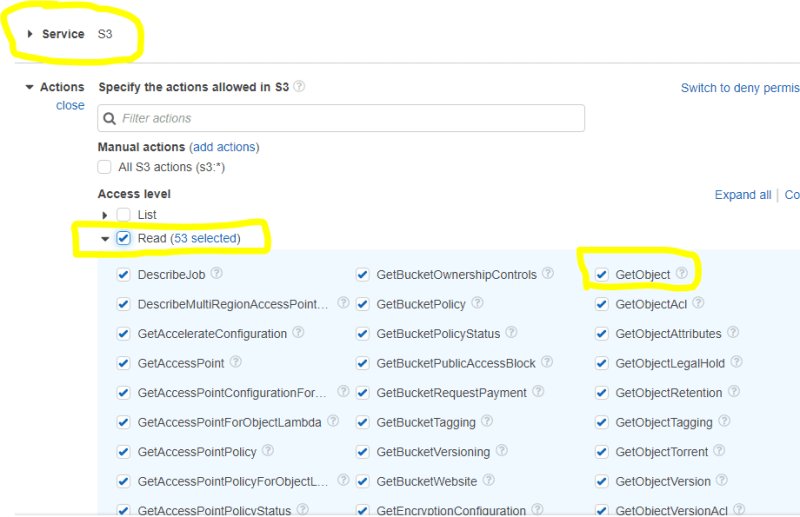Show help for GetObjectAttributes

[733, 332]
